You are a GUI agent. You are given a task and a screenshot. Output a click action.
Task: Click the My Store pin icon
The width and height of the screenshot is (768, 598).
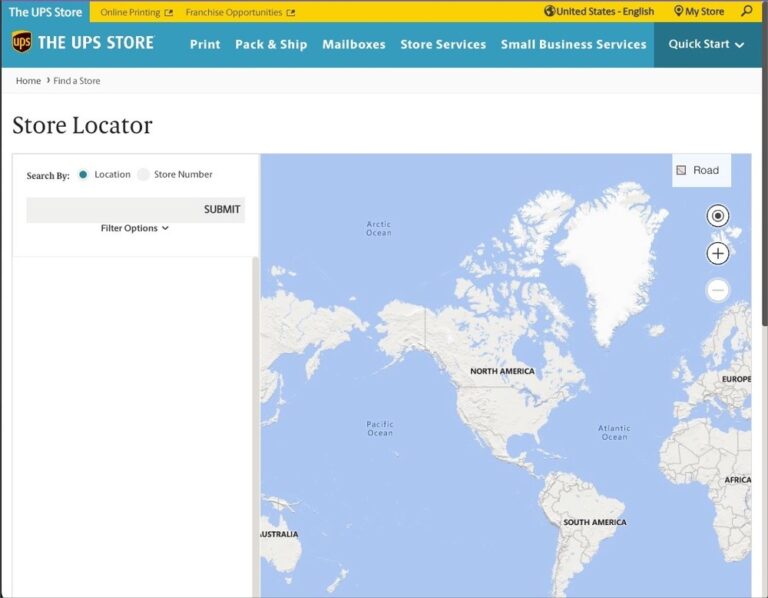679,11
